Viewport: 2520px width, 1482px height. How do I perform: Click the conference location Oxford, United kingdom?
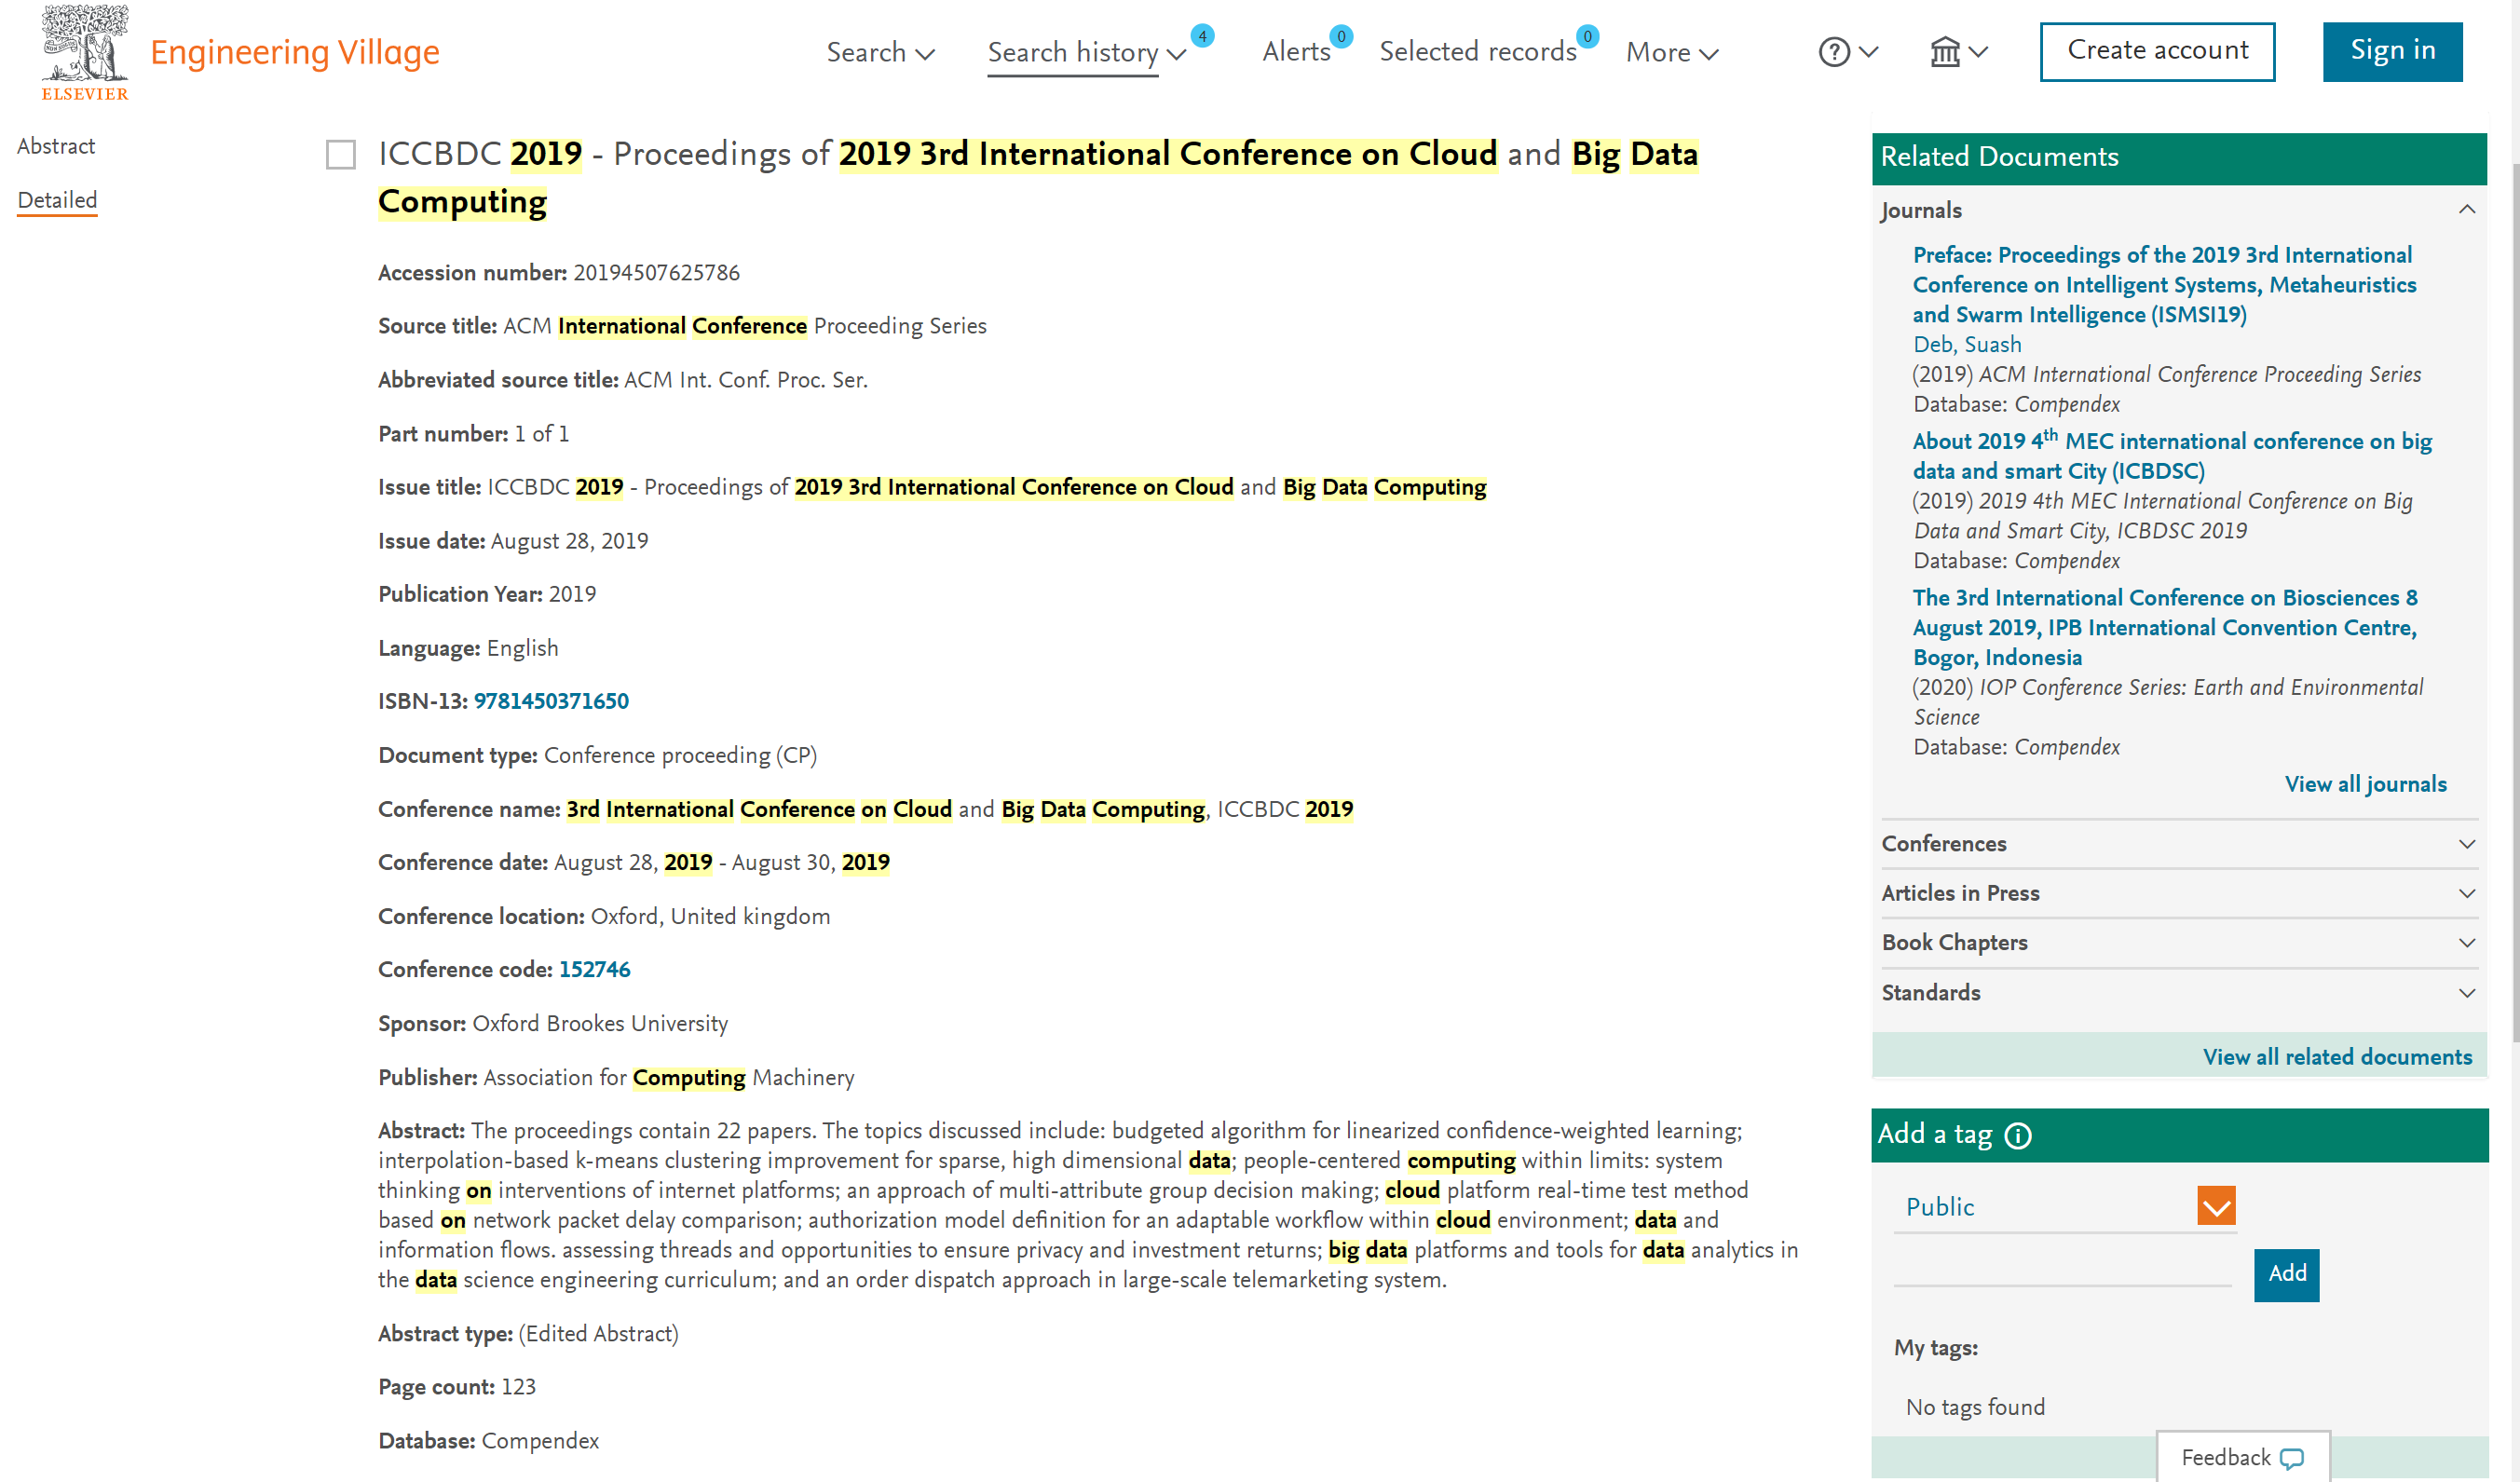tap(710, 917)
